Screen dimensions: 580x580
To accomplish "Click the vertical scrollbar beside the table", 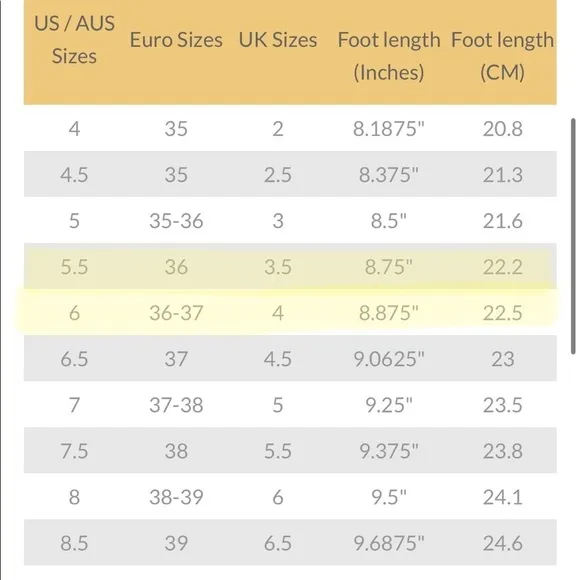I will pos(573,236).
